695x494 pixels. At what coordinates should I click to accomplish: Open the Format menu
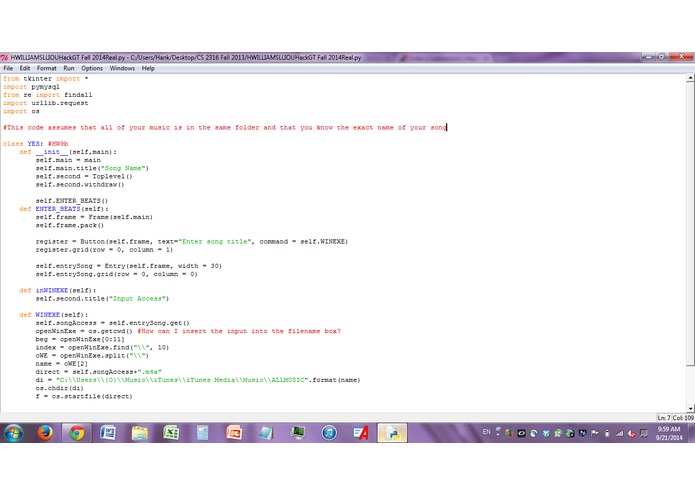47,68
